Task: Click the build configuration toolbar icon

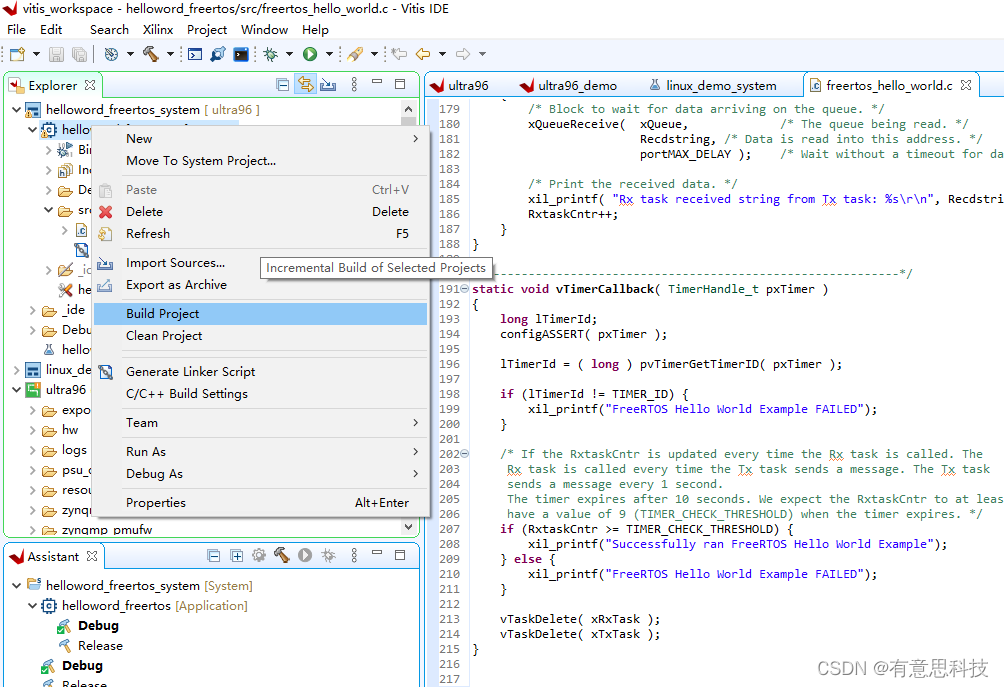Action: tap(111, 54)
